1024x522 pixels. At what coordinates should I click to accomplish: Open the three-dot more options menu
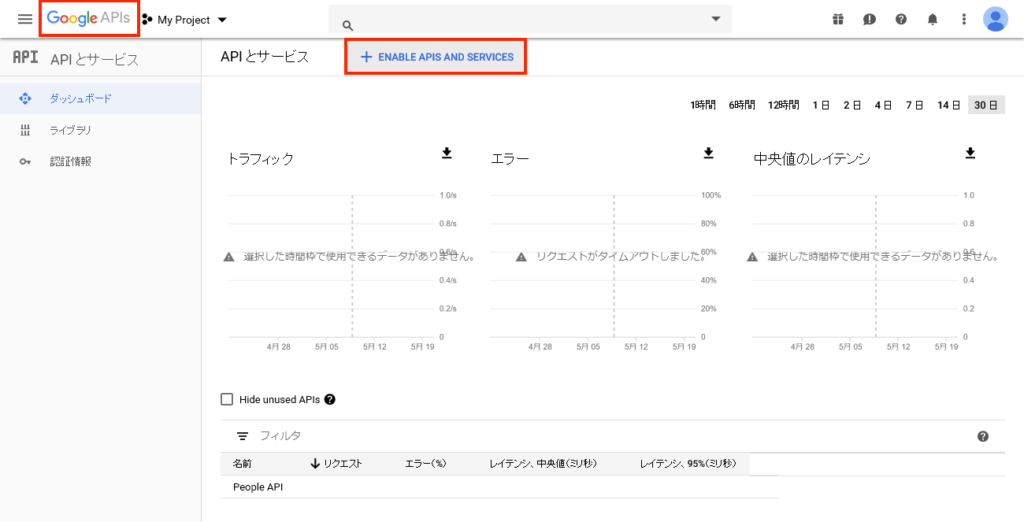pyautogui.click(x=963, y=19)
